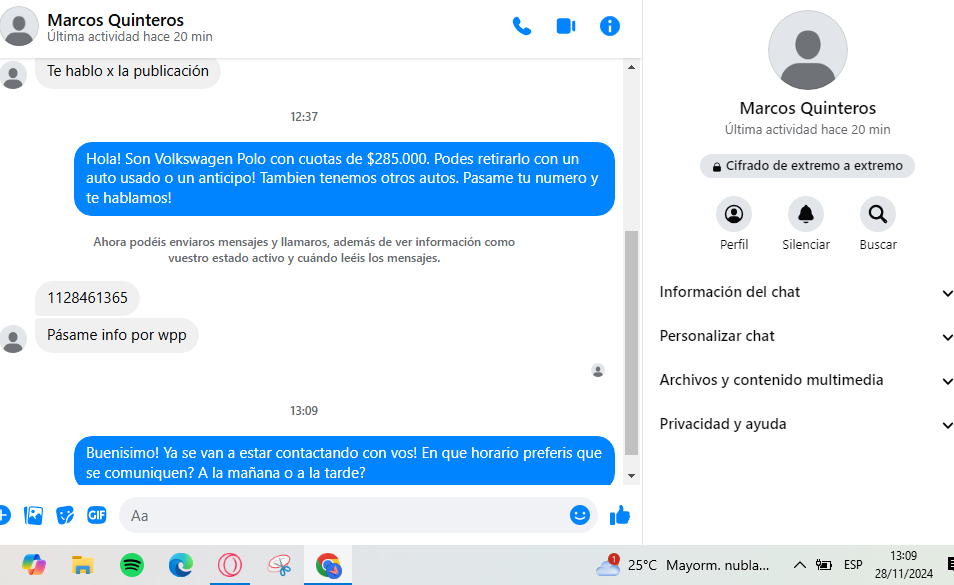954x585 pixels.
Task: Show hidden system tray icons
Action: pyautogui.click(x=799, y=565)
